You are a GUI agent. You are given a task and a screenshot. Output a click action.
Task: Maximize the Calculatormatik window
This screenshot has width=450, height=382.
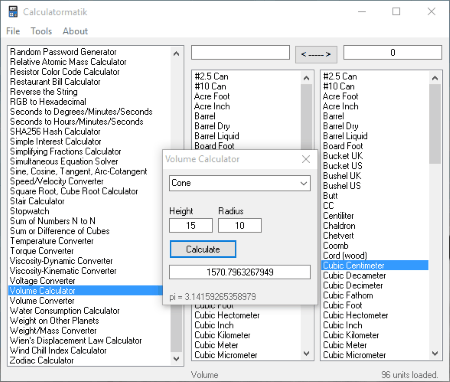click(396, 12)
